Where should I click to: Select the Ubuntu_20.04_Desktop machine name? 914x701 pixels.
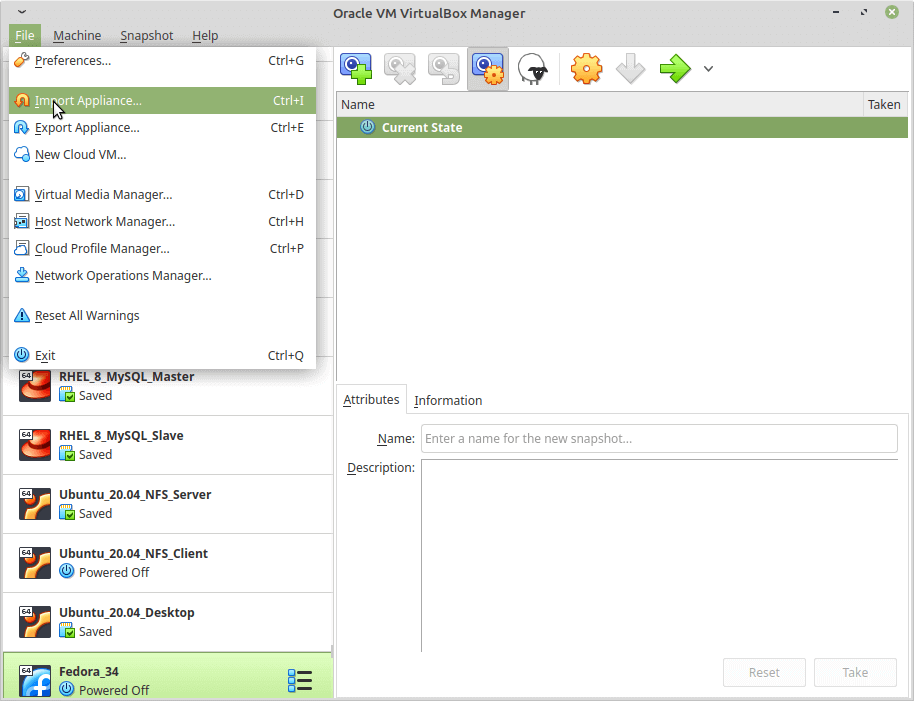click(126, 612)
